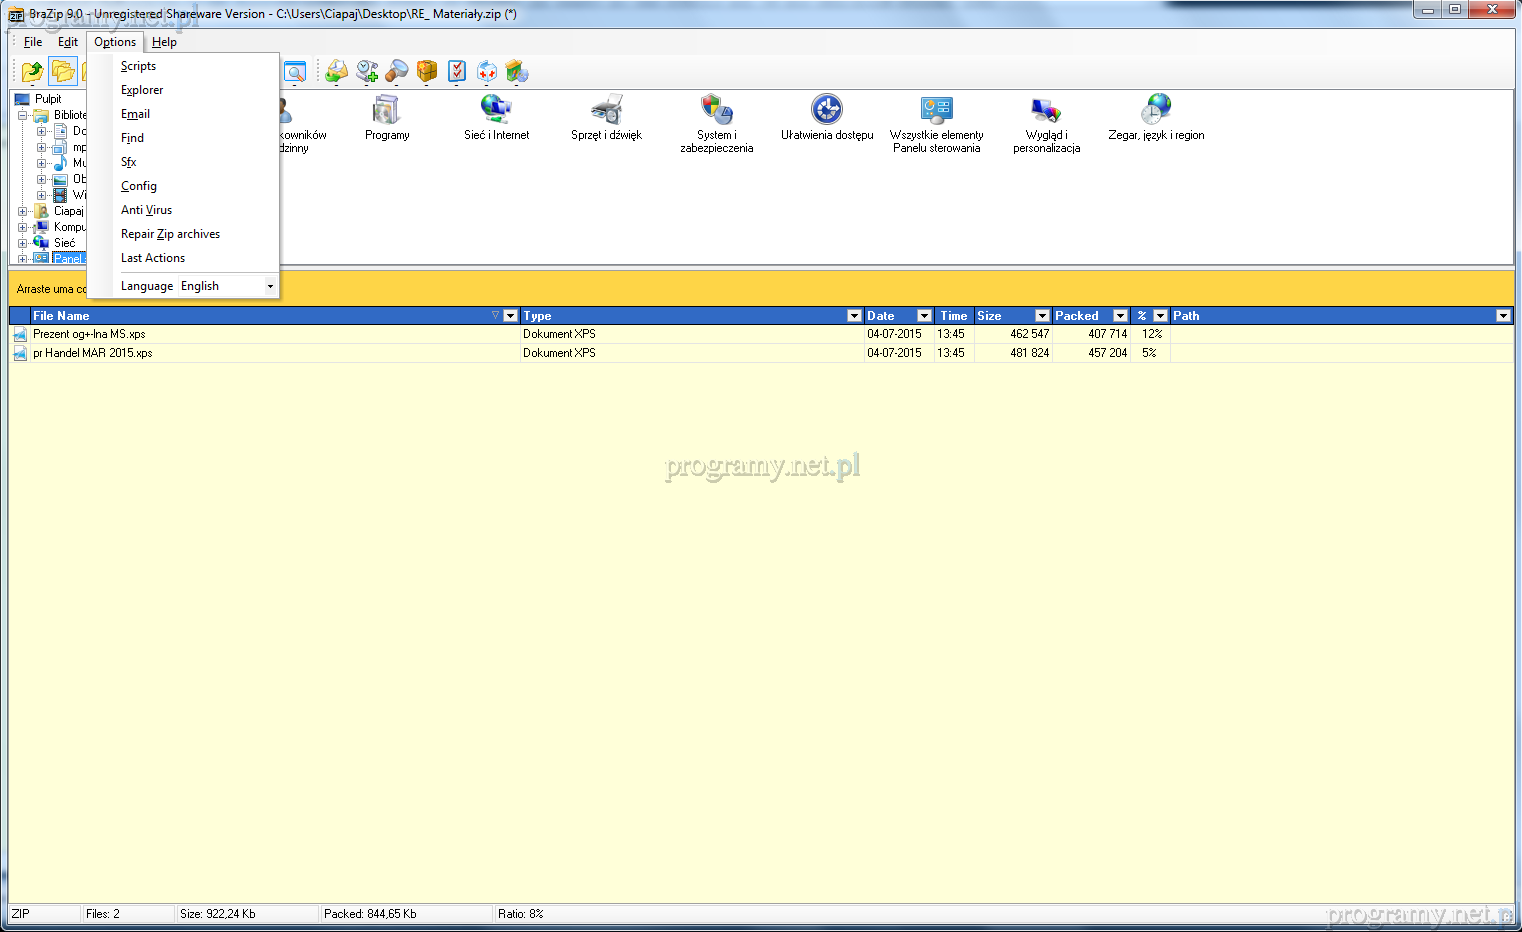Click the first-aid repair kit toolbar icon

487,71
